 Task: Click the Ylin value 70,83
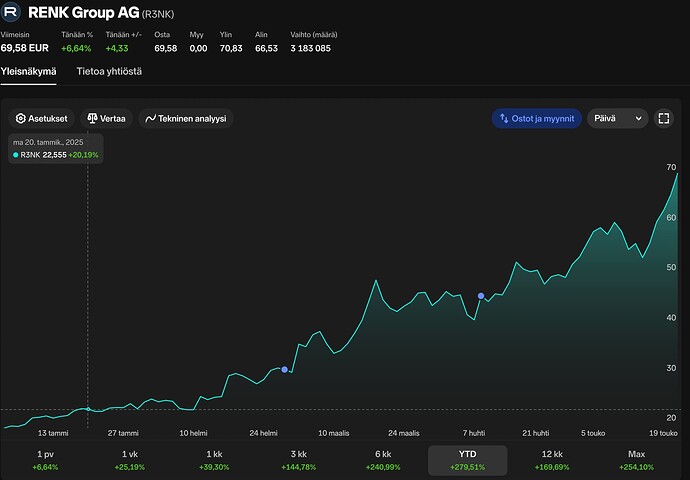231,48
